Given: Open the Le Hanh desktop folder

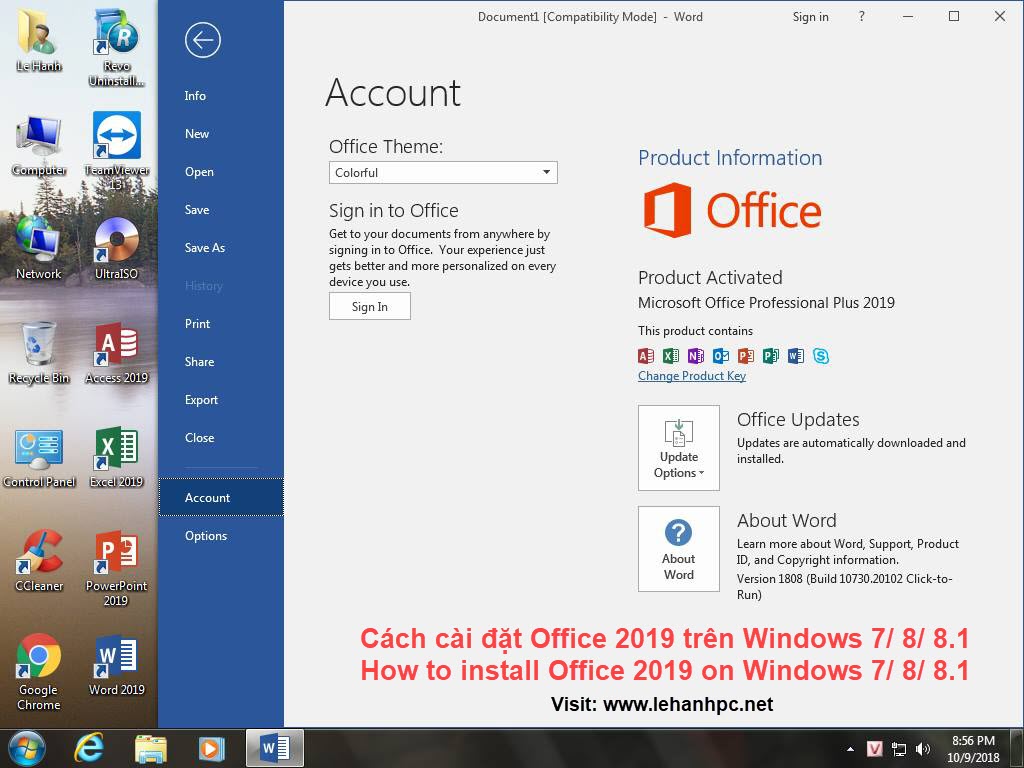Looking at the screenshot, I should [x=39, y=39].
